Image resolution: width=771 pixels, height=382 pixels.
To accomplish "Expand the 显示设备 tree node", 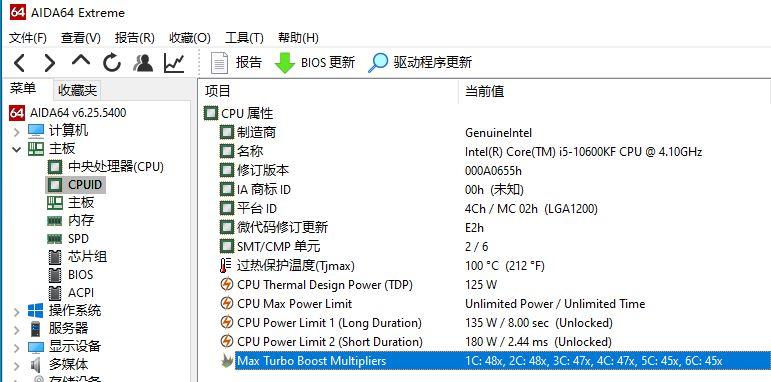I will point(16,347).
